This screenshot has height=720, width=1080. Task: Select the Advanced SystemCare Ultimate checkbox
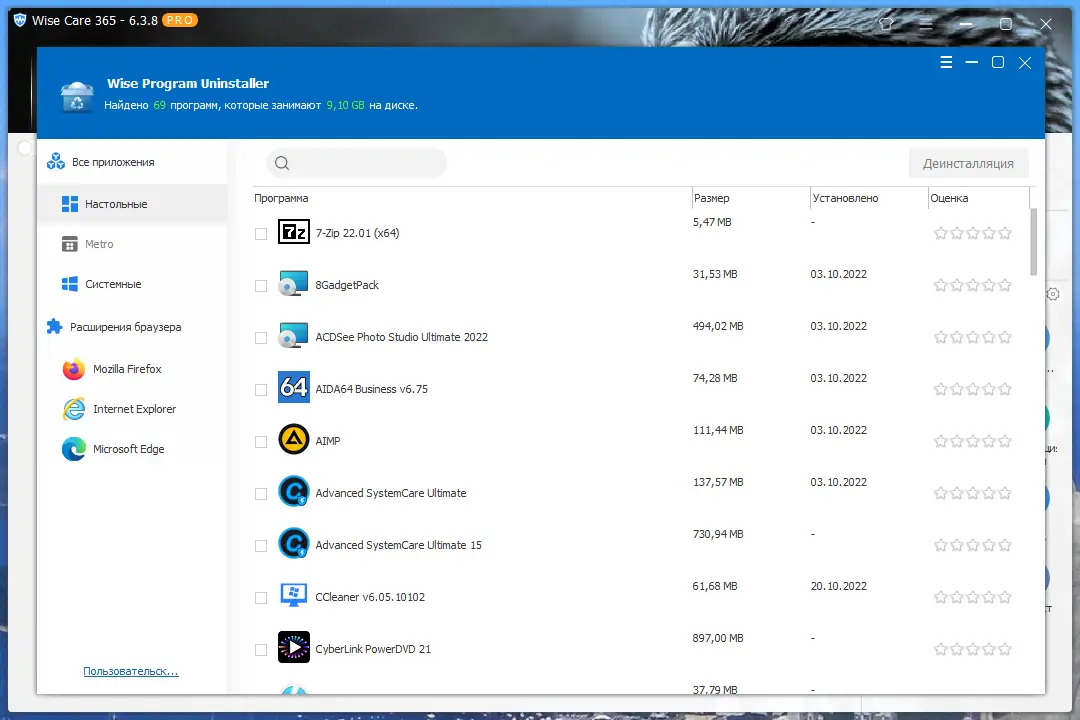(261, 493)
